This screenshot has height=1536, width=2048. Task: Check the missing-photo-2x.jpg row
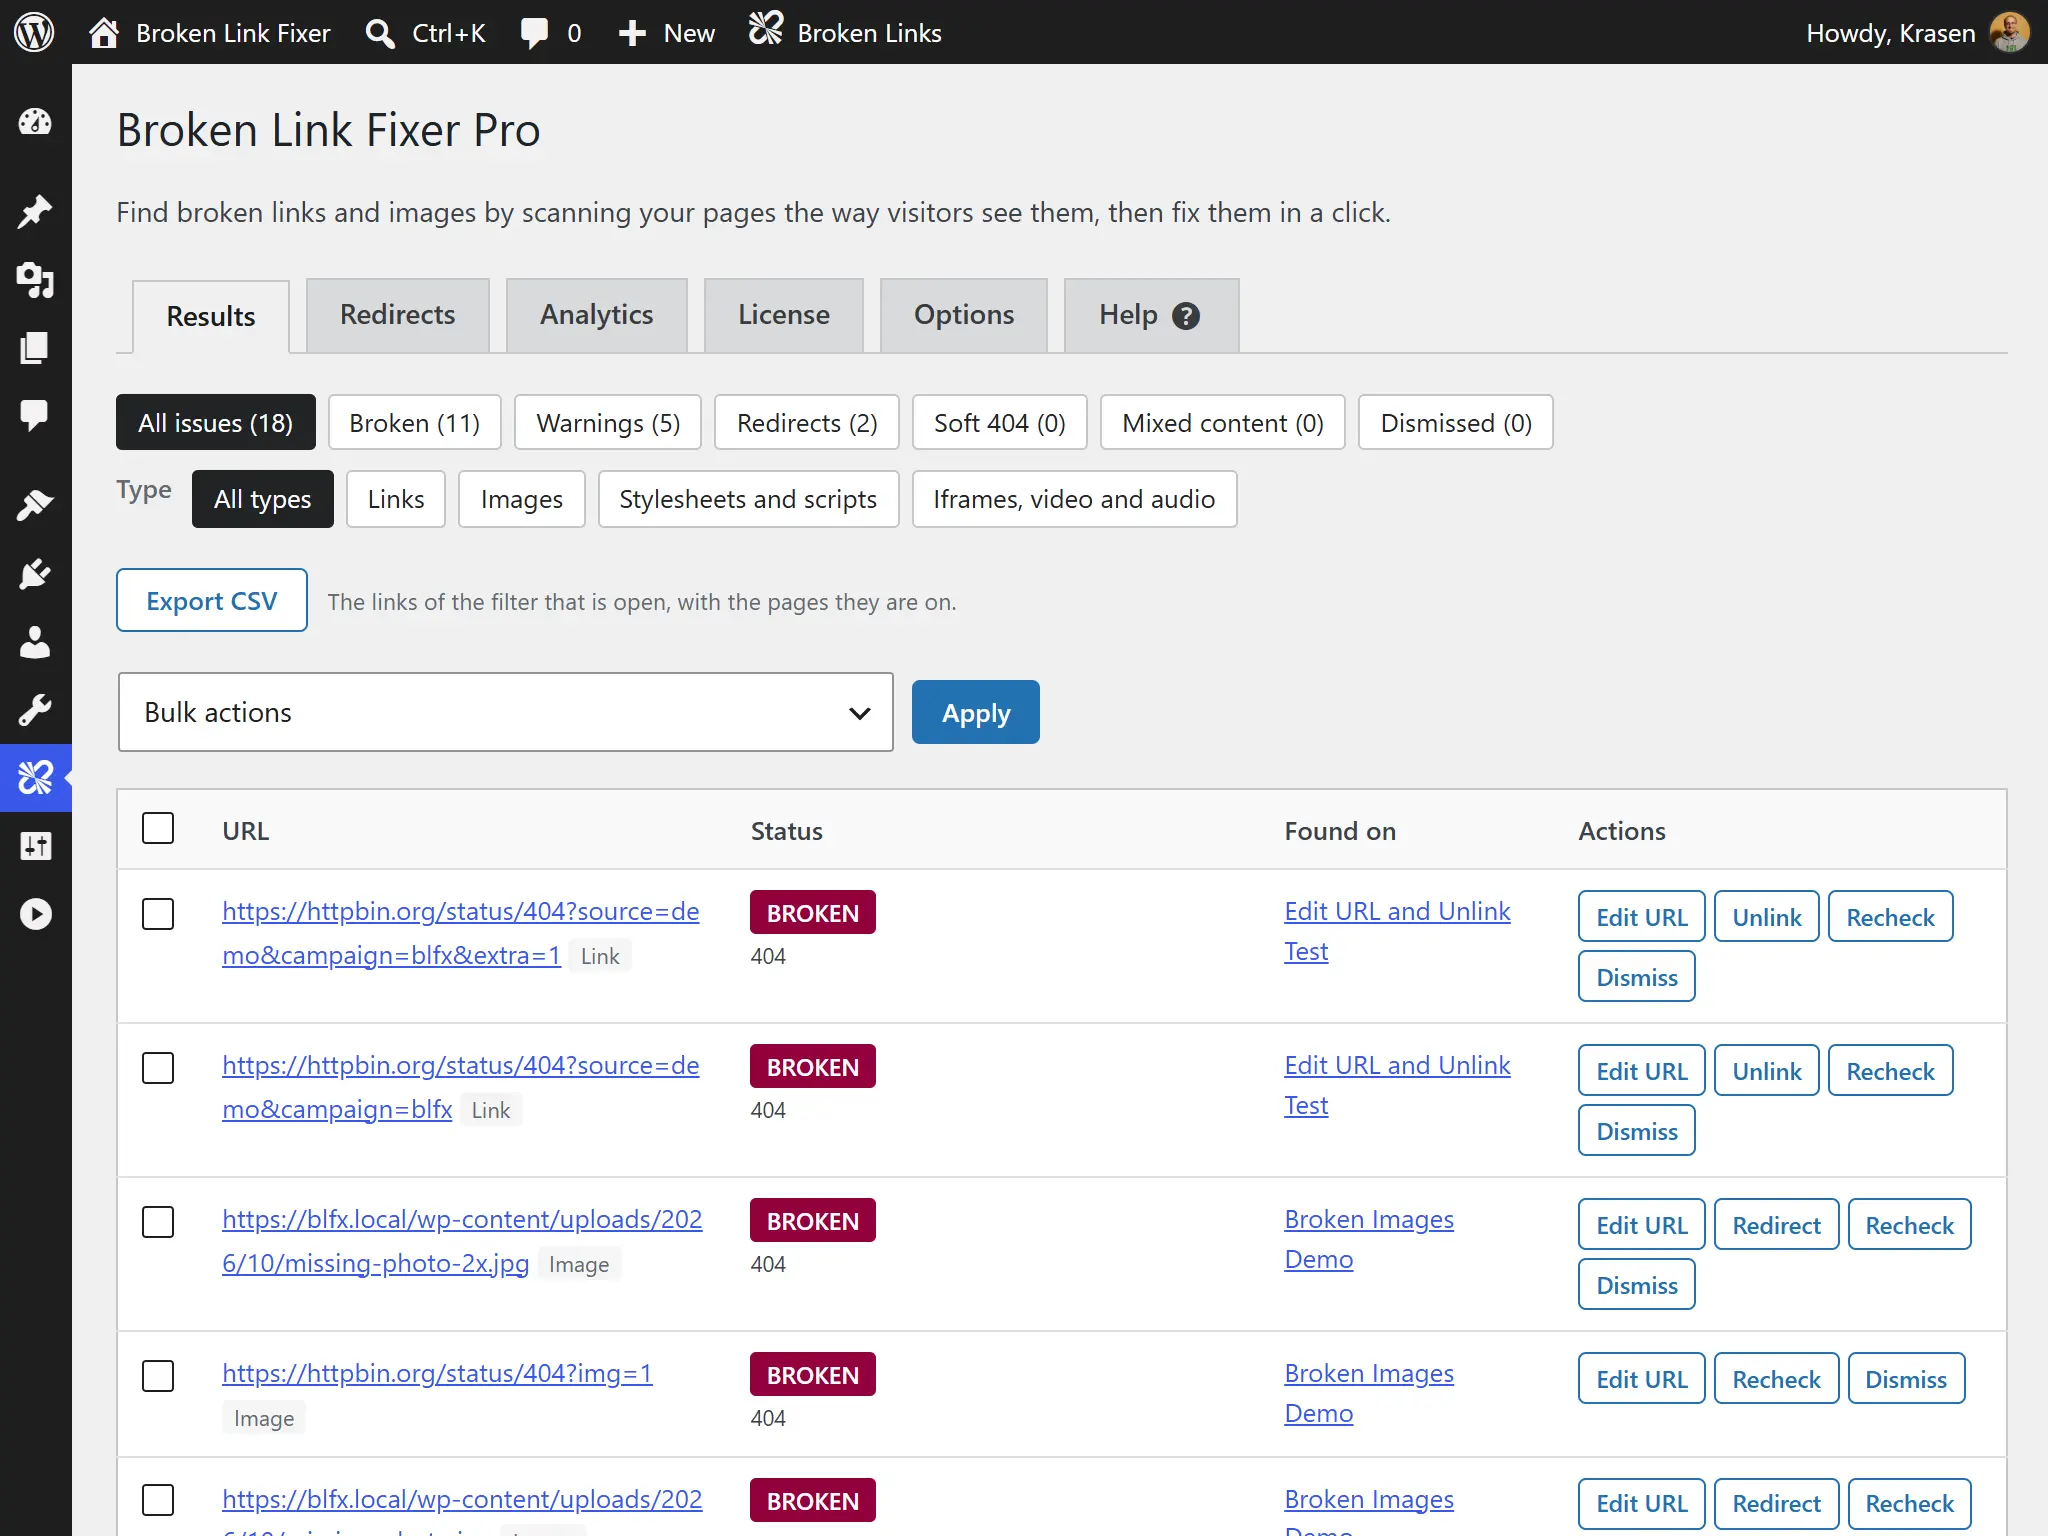point(158,1222)
